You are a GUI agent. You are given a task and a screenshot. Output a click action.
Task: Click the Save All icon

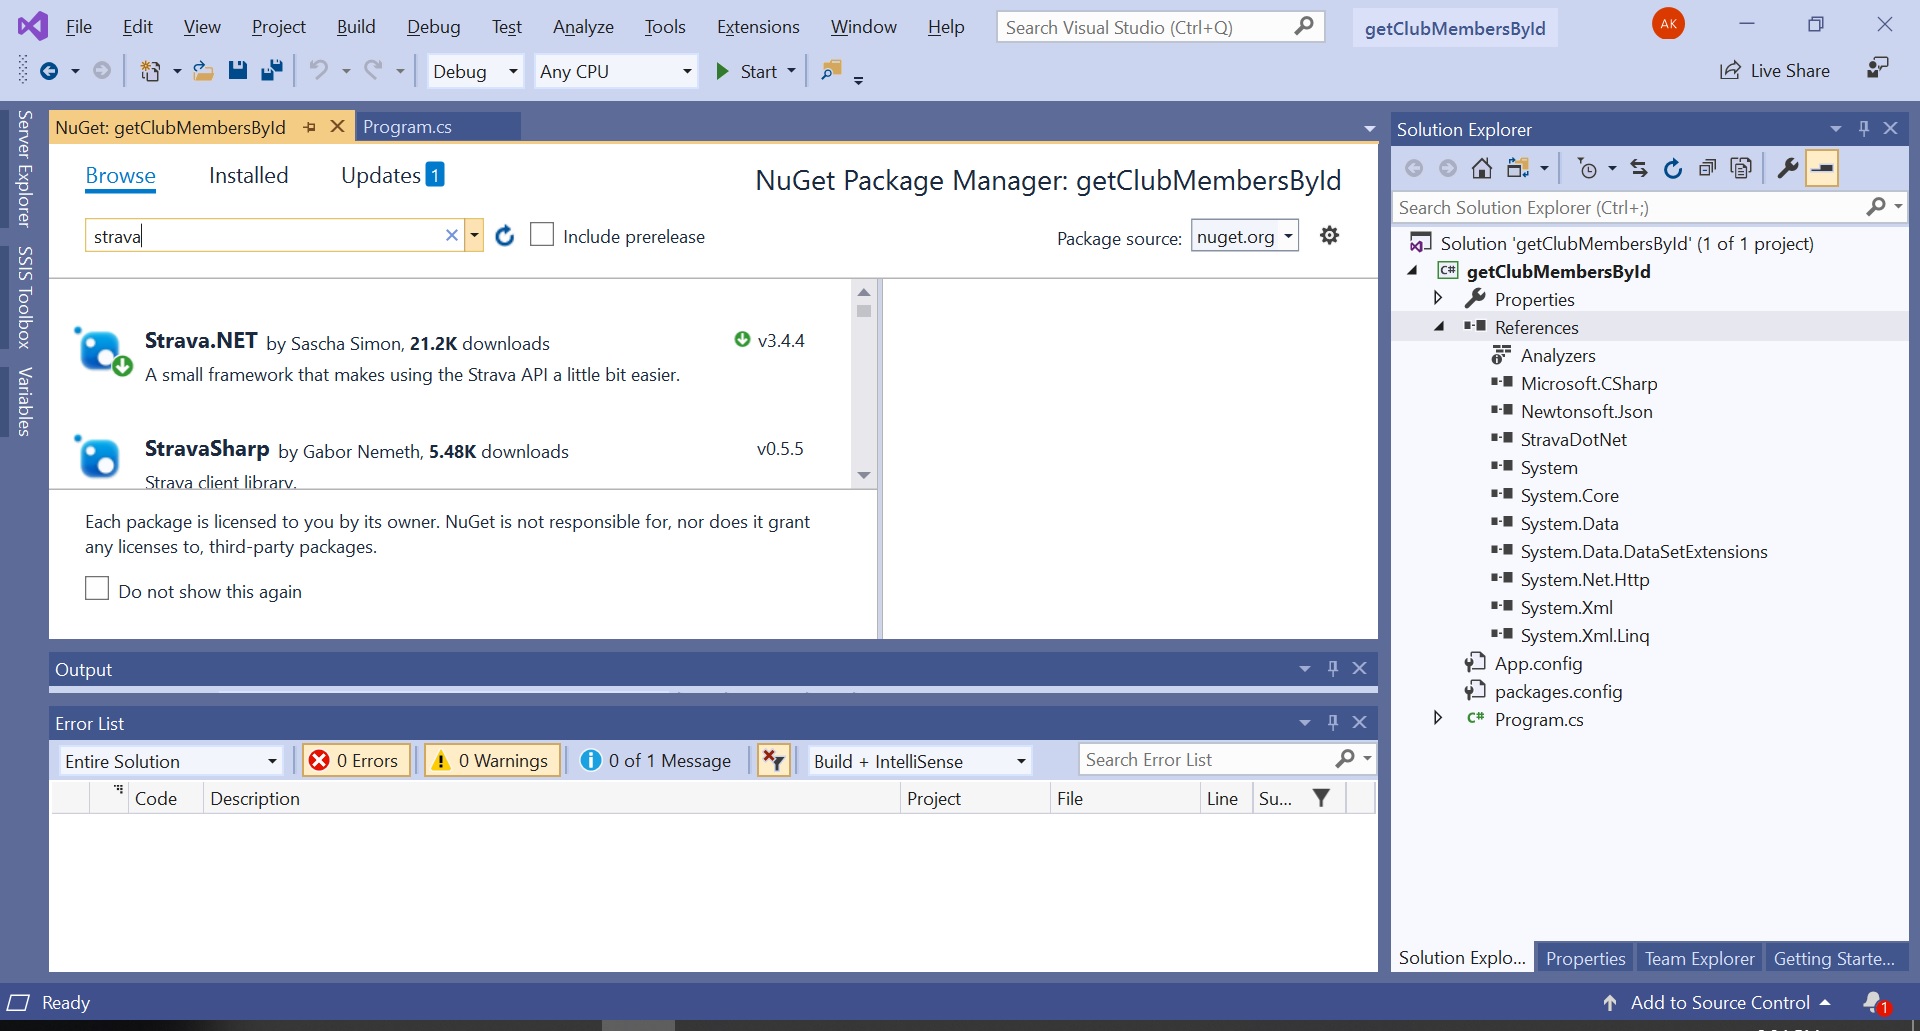(271, 70)
